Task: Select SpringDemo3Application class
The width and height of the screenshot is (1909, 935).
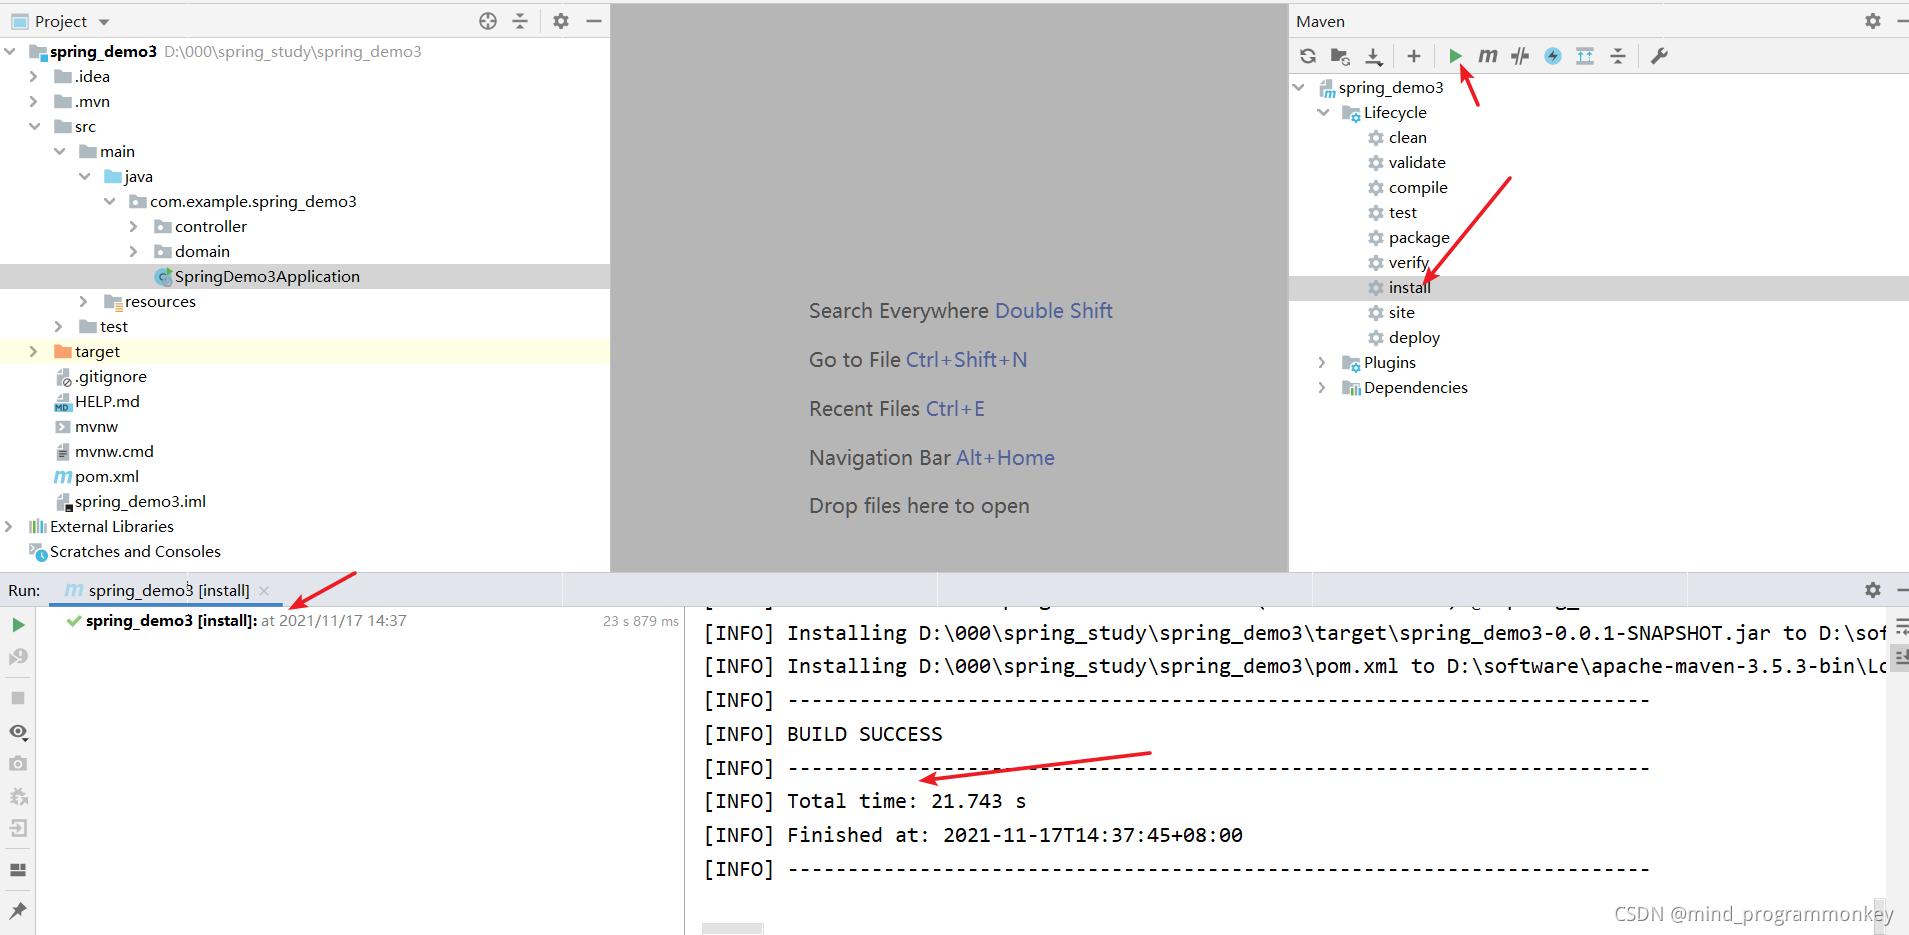Action: 267,276
